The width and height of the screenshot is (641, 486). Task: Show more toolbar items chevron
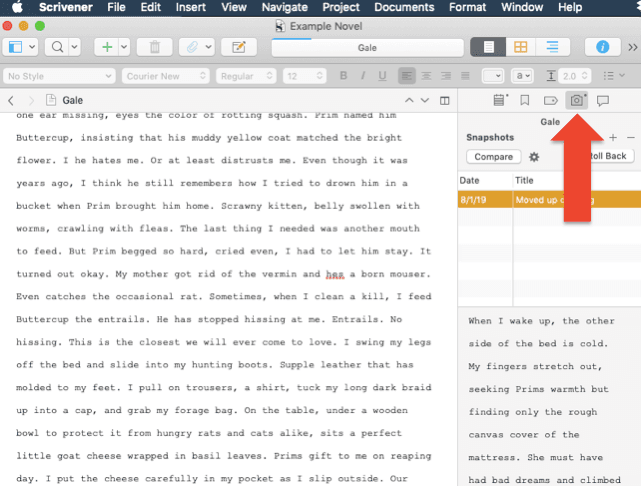click(x=632, y=47)
